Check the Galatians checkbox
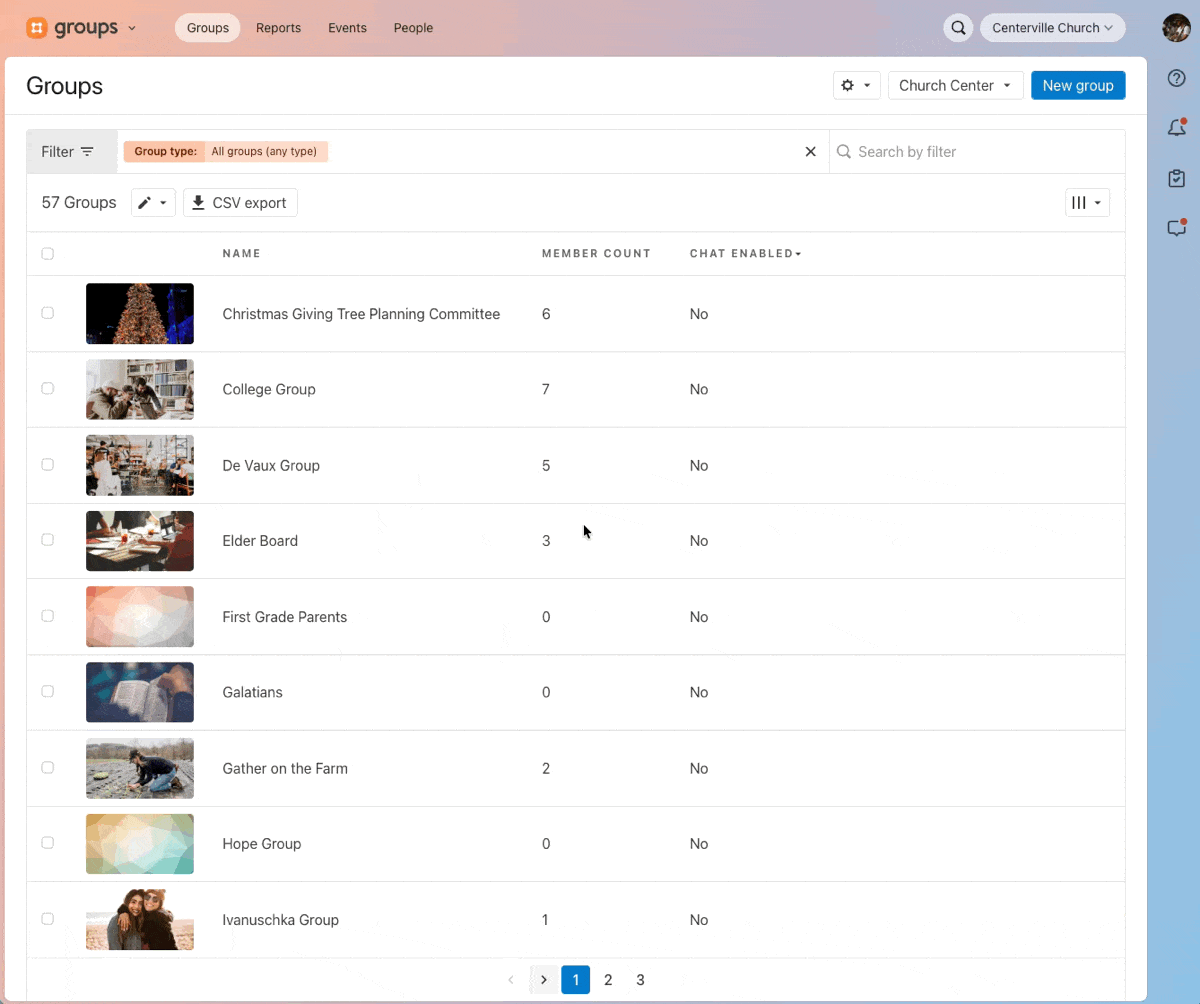The width and height of the screenshot is (1200, 1004). [x=47, y=691]
